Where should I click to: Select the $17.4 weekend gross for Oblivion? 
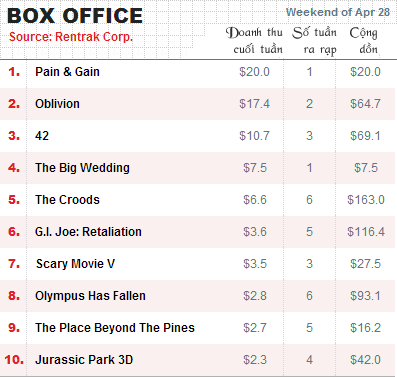pos(254,104)
